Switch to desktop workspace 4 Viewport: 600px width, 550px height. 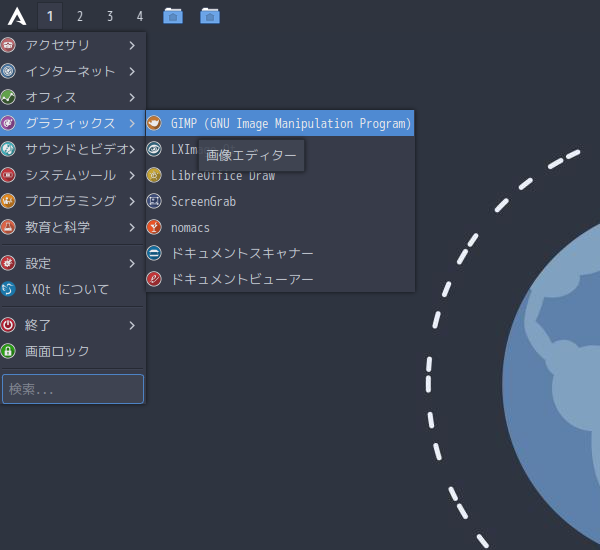click(x=140, y=16)
